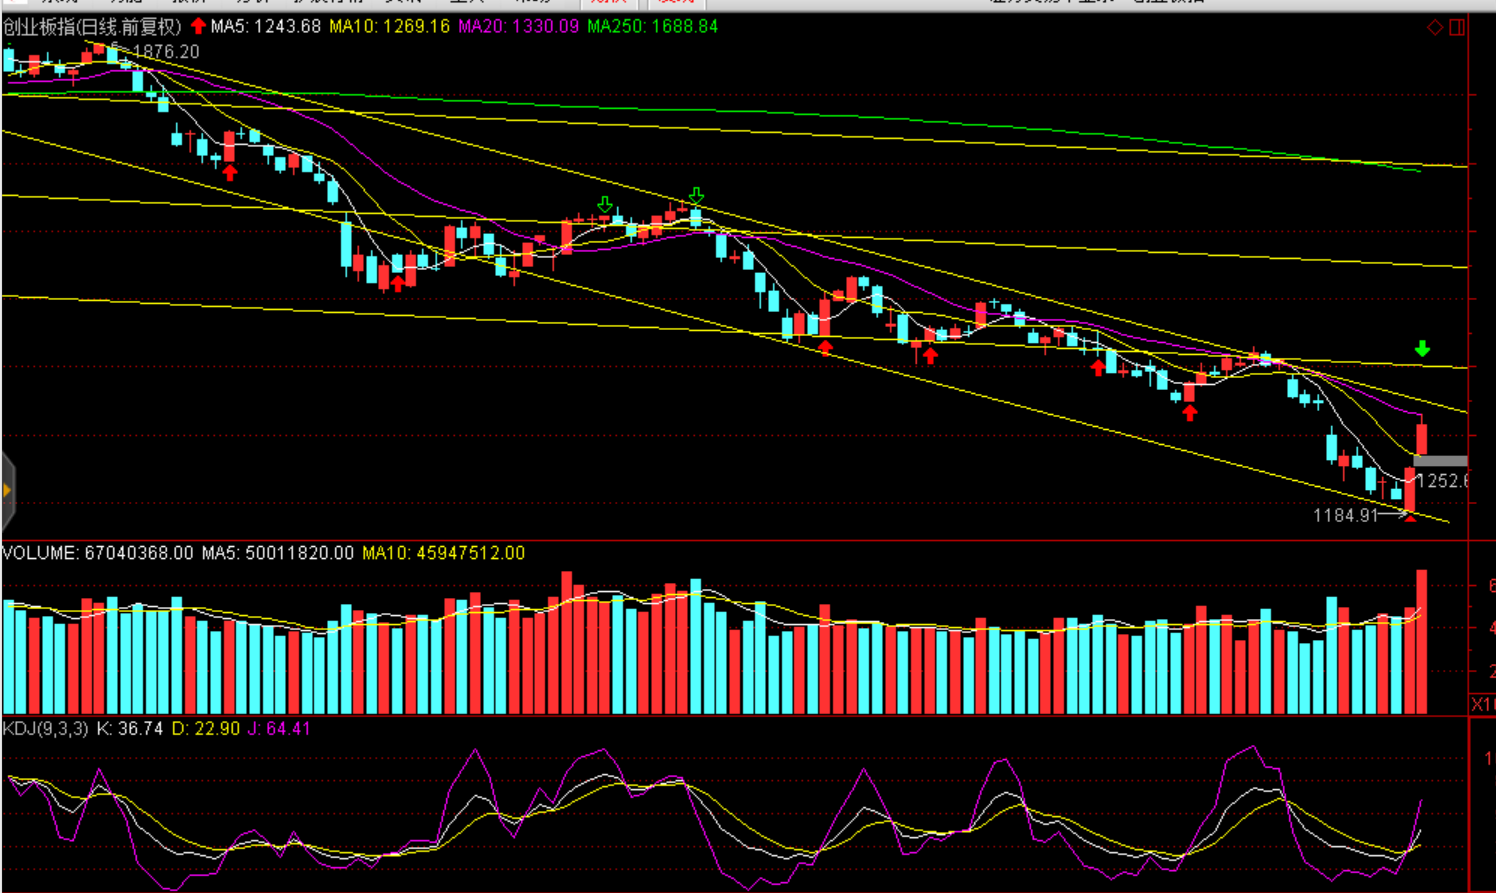The height and width of the screenshot is (893, 1496).
Task: Click the red up arrow beside MA5 label
Action: tap(198, 26)
